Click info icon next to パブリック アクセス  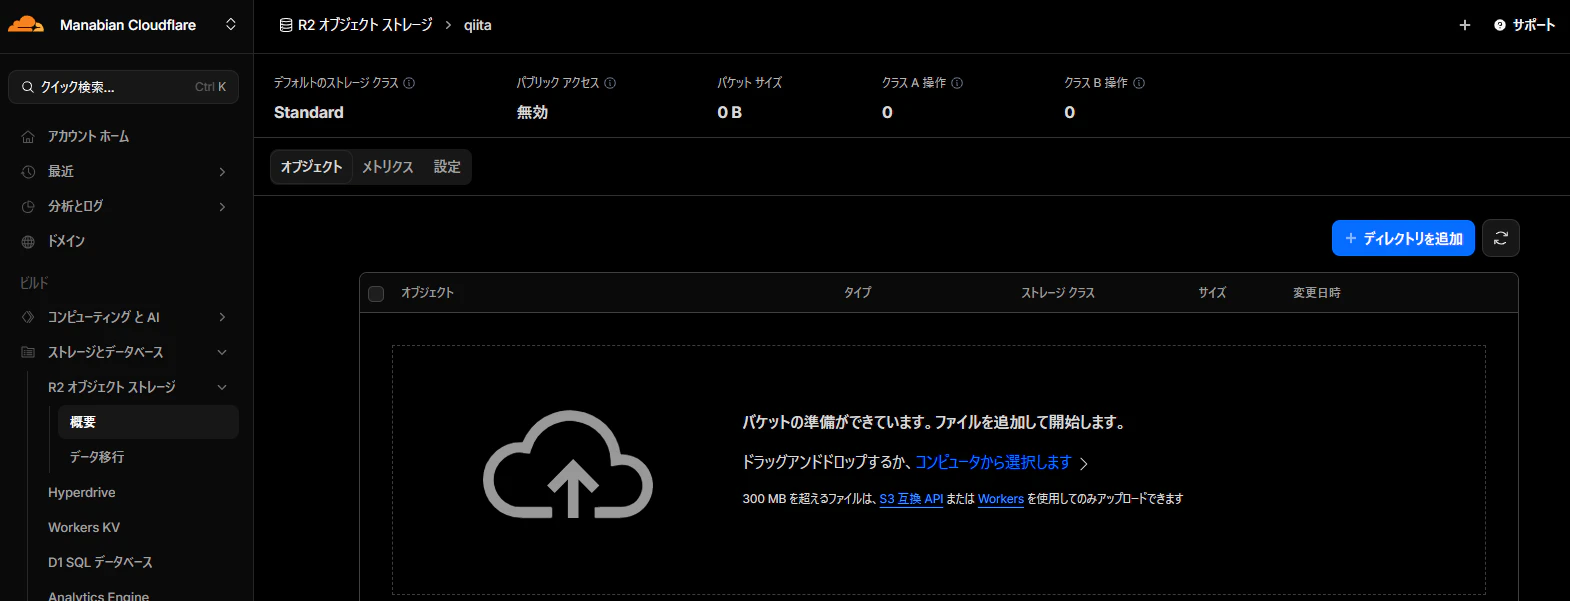coord(610,83)
